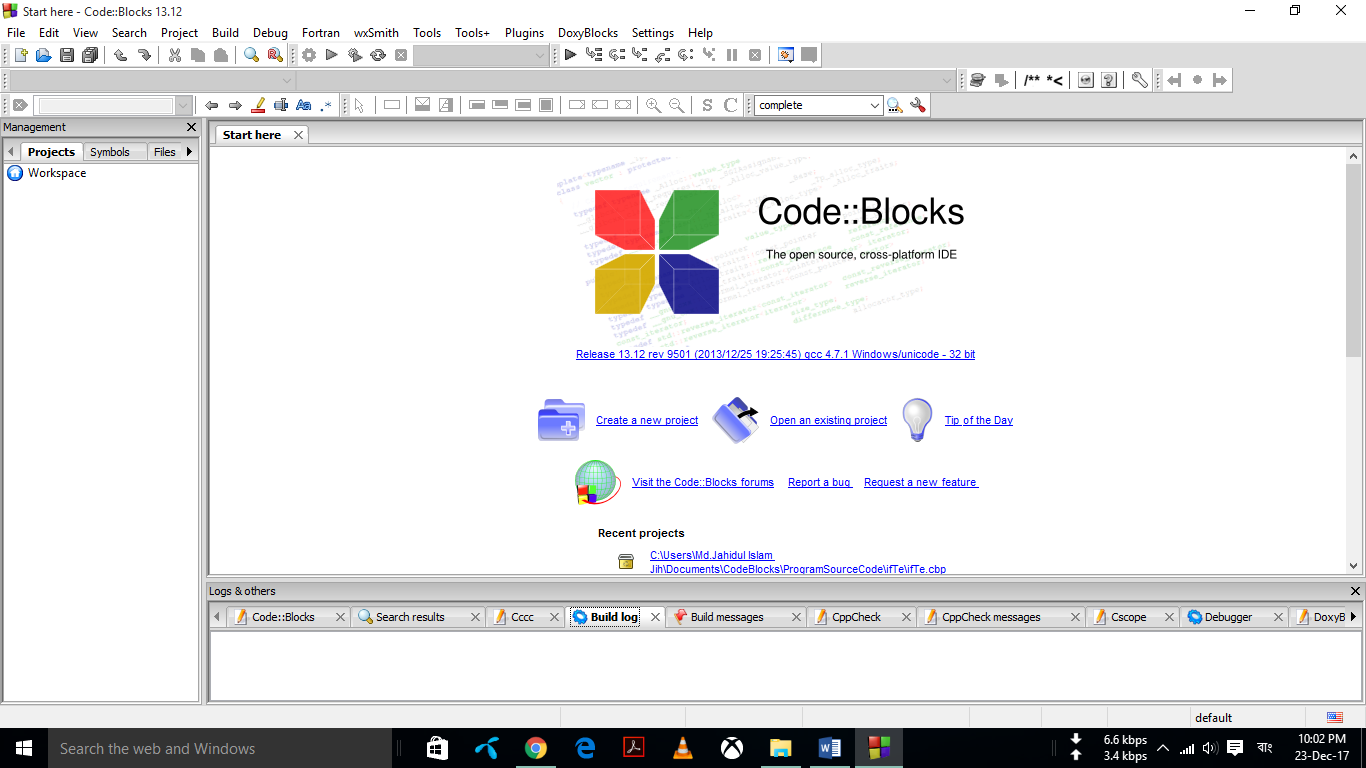Click the zoom out magnifier icon
The image size is (1366, 768).
coord(677,105)
